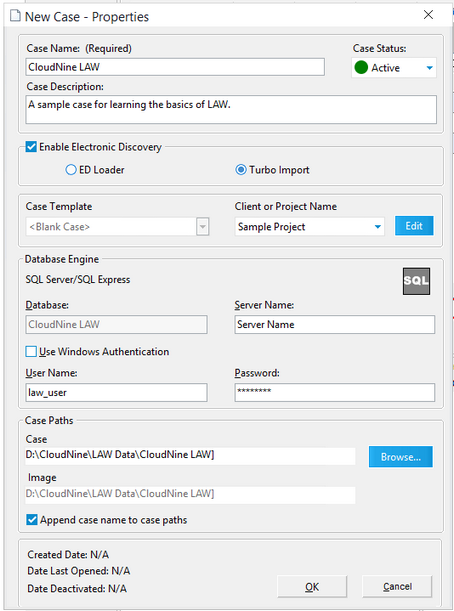Open the Case Status dropdown arrow
The image size is (454, 611).
point(429,68)
